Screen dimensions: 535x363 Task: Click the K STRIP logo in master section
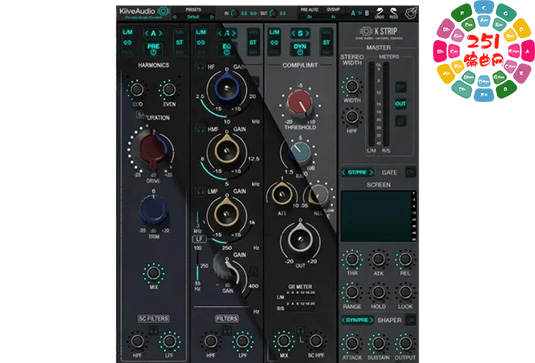coord(378,31)
